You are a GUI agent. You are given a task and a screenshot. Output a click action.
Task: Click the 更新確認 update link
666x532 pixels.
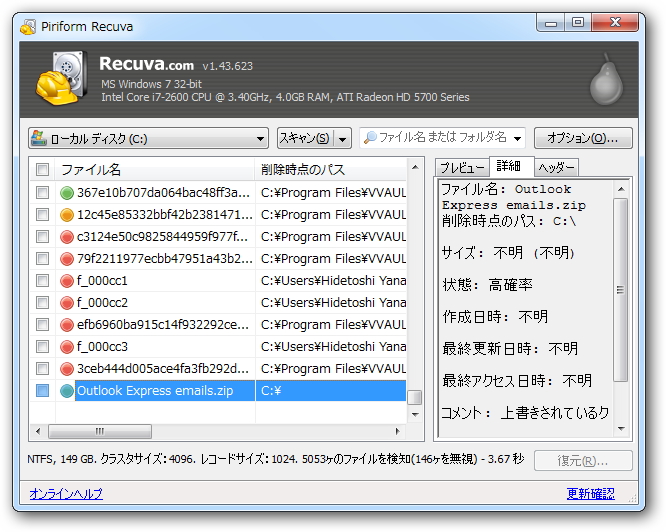(590, 493)
